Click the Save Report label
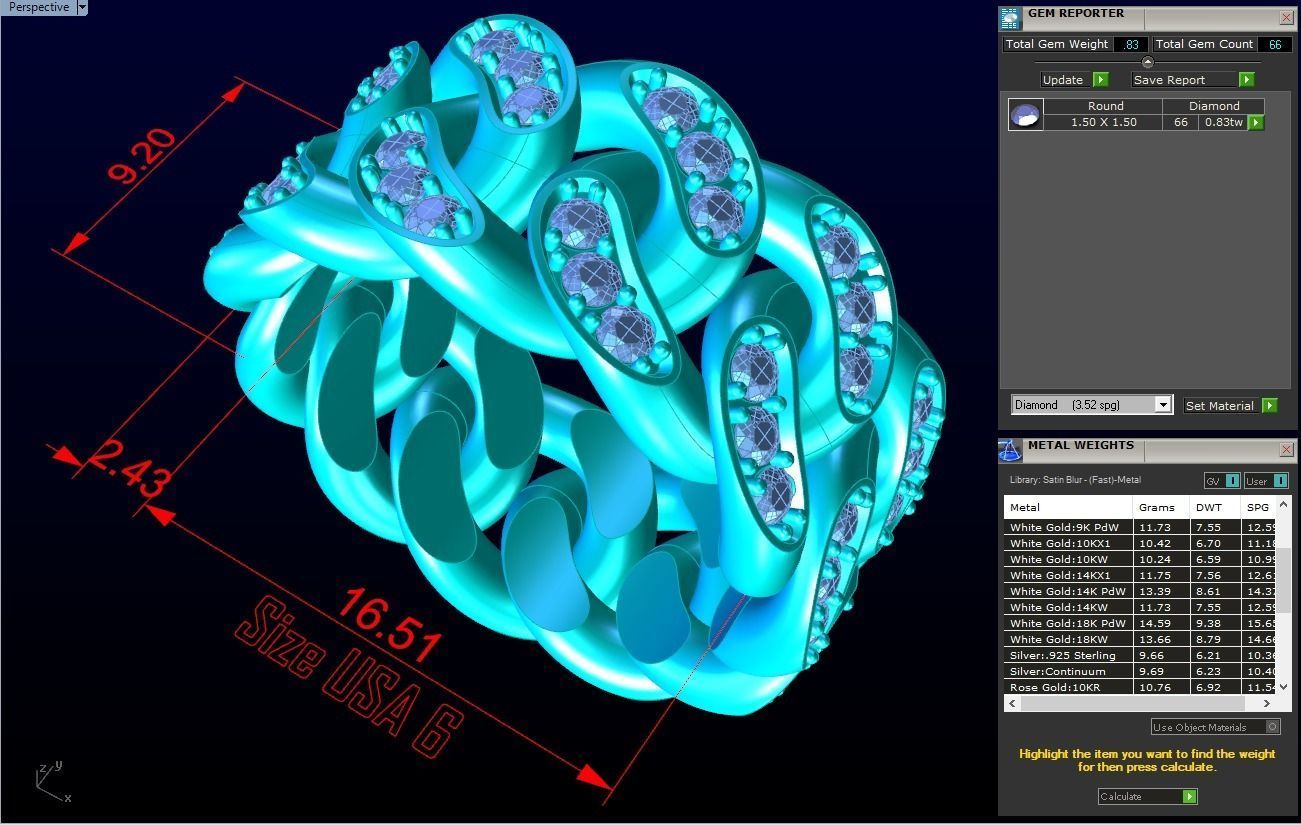 (x=1184, y=79)
